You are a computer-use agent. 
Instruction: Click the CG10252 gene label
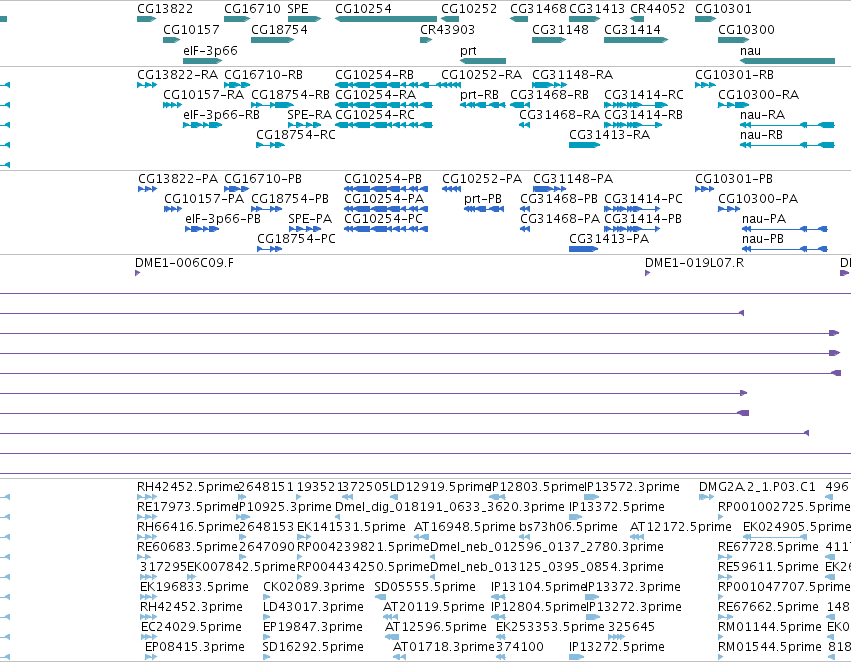469,9
